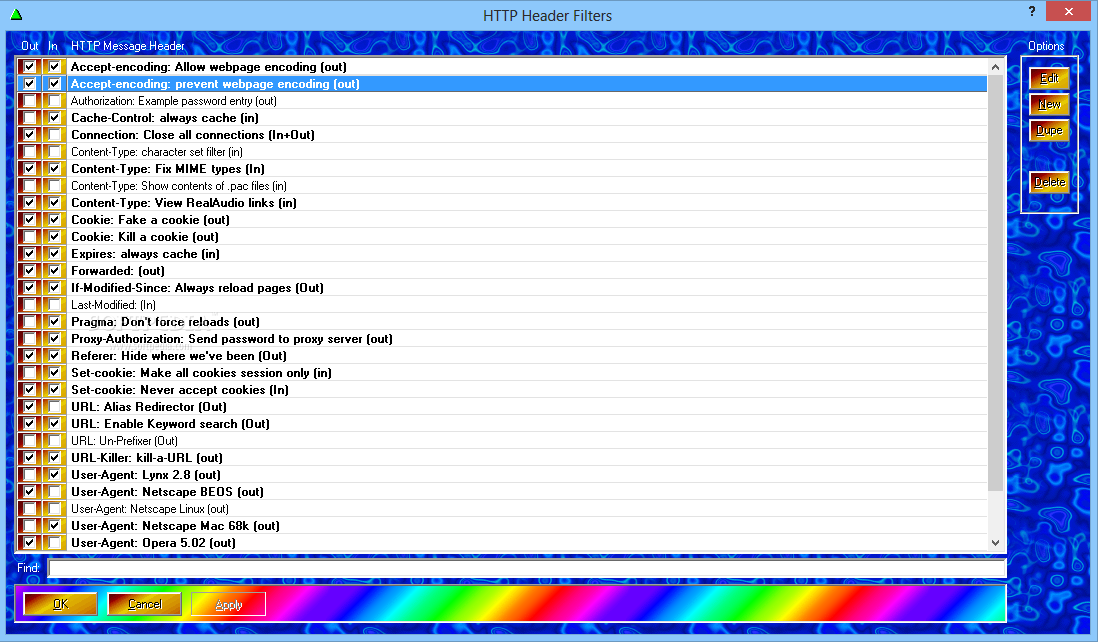
Task: Toggle In checkbox for Pragma: Don't force reloads
Action: click(55, 321)
